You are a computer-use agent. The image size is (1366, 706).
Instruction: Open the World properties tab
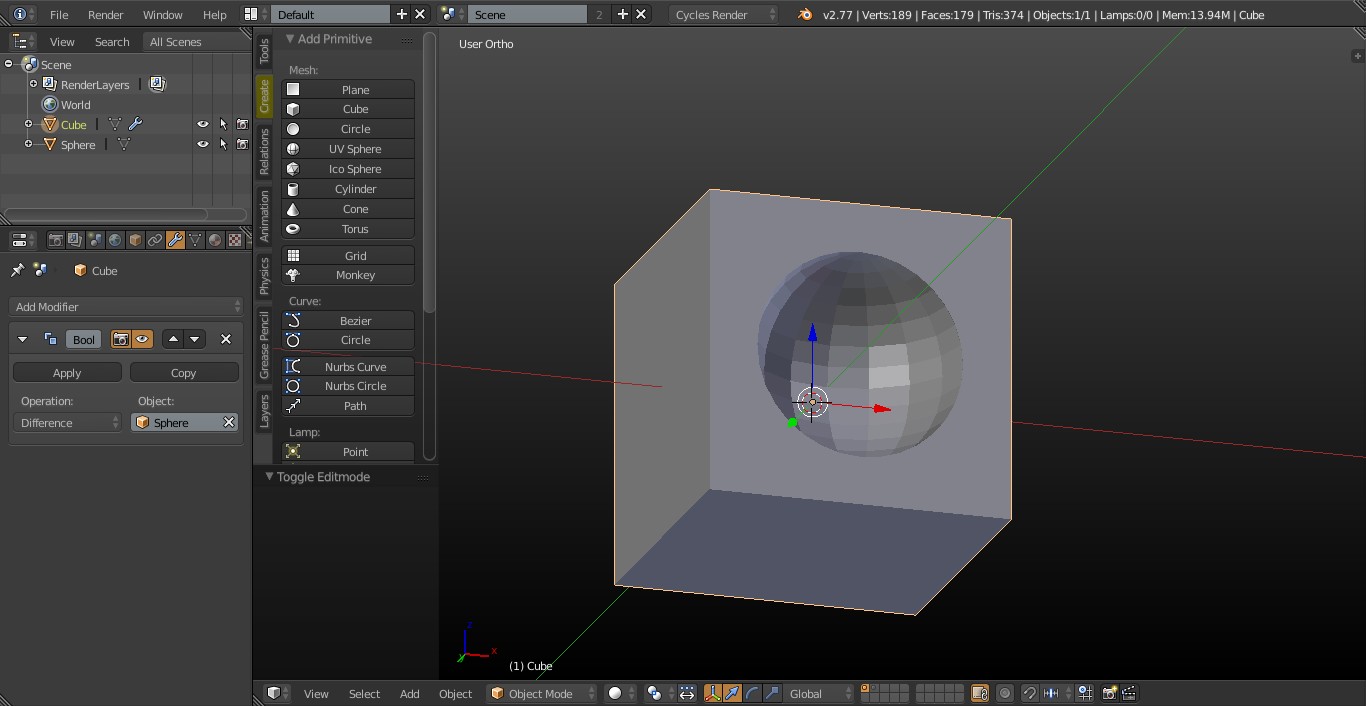[x=115, y=240]
